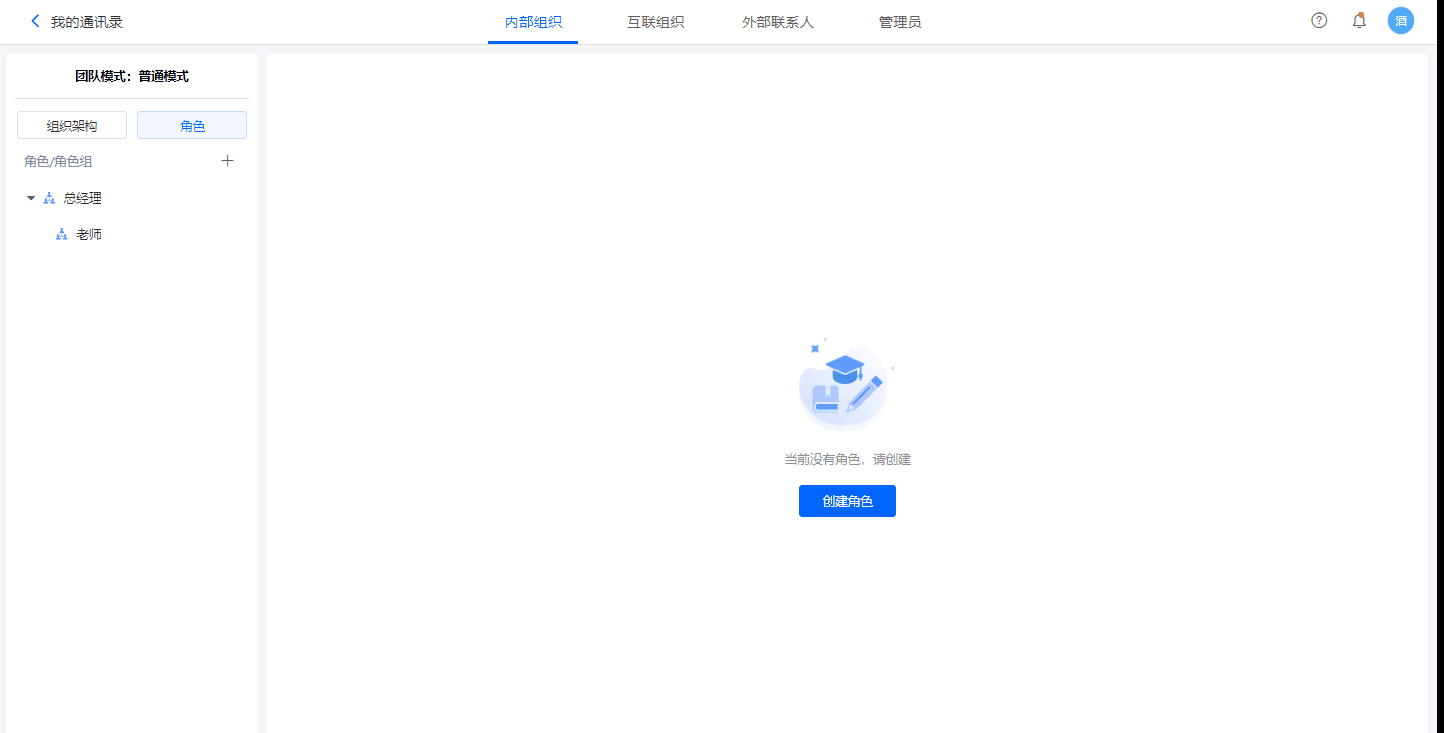The width and height of the screenshot is (1444, 733).
Task: Open the help question mark icon
Action: click(x=1319, y=21)
